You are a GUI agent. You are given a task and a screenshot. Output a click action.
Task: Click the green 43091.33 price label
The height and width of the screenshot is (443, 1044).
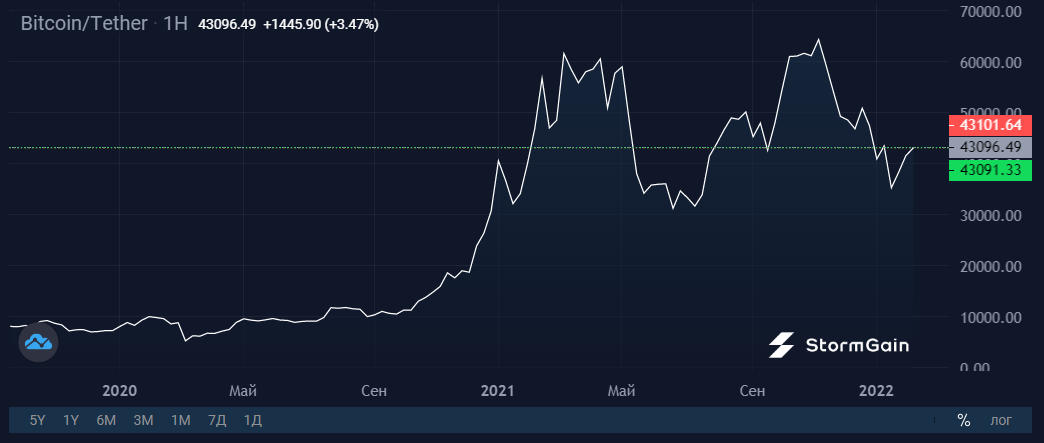coord(989,170)
